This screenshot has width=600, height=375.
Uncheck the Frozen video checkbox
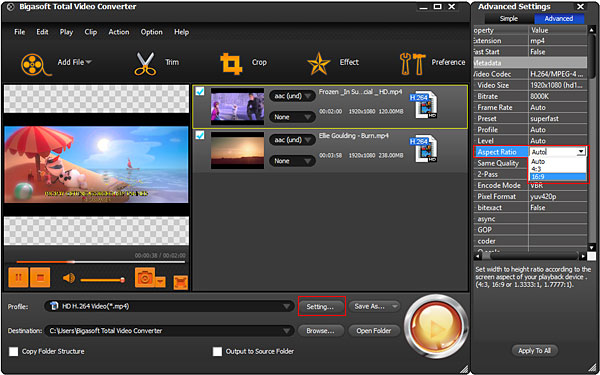(200, 91)
